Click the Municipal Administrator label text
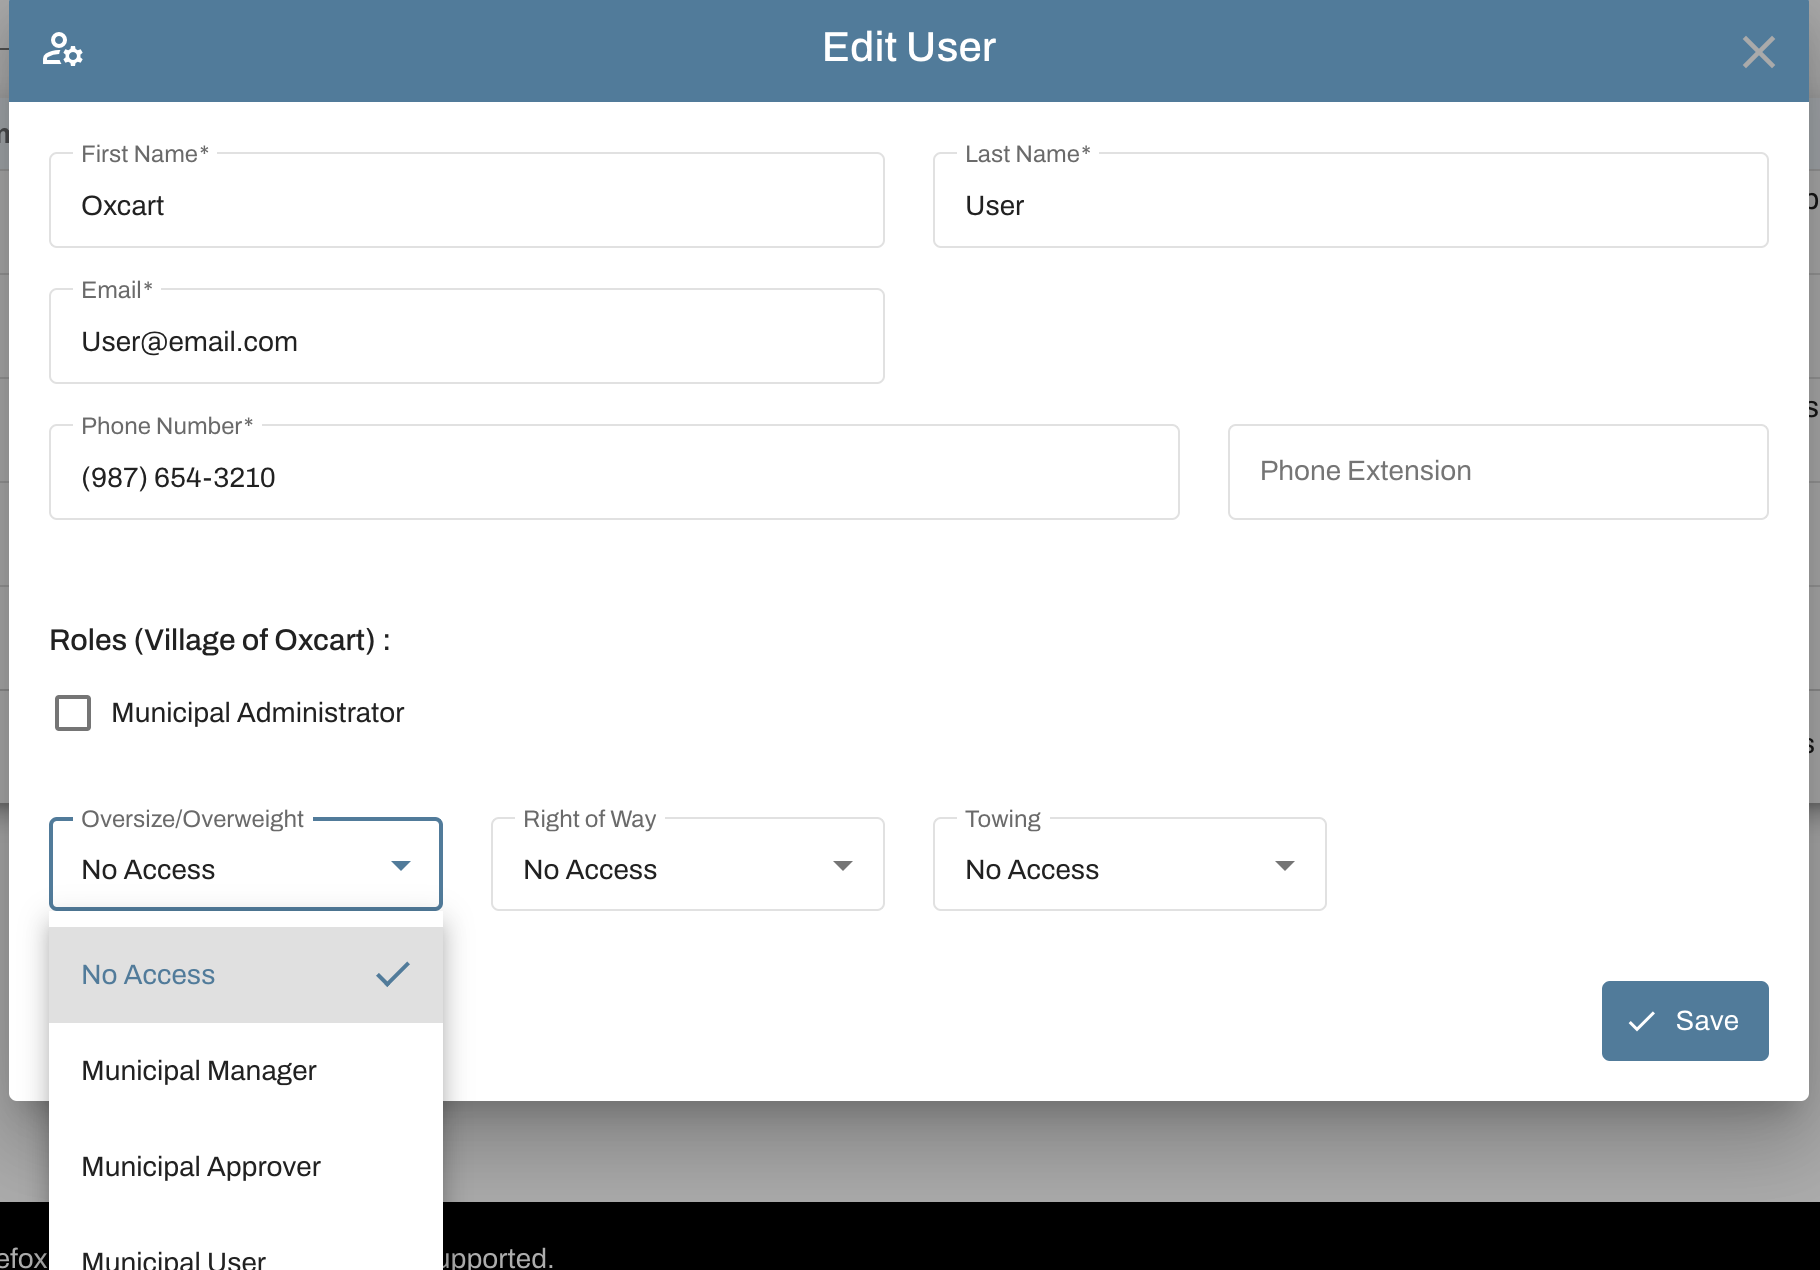 click(x=258, y=713)
